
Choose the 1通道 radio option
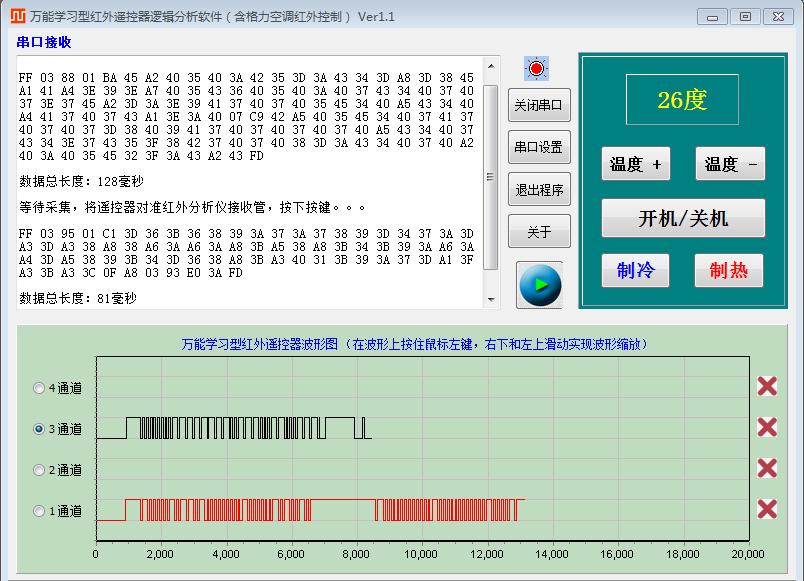(40, 511)
